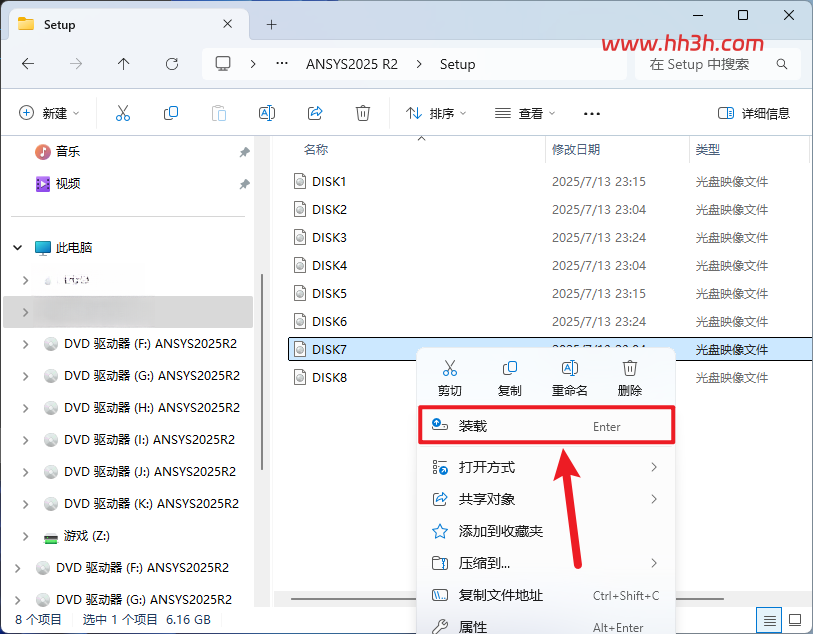Add a new tab with the plus

click(271, 24)
